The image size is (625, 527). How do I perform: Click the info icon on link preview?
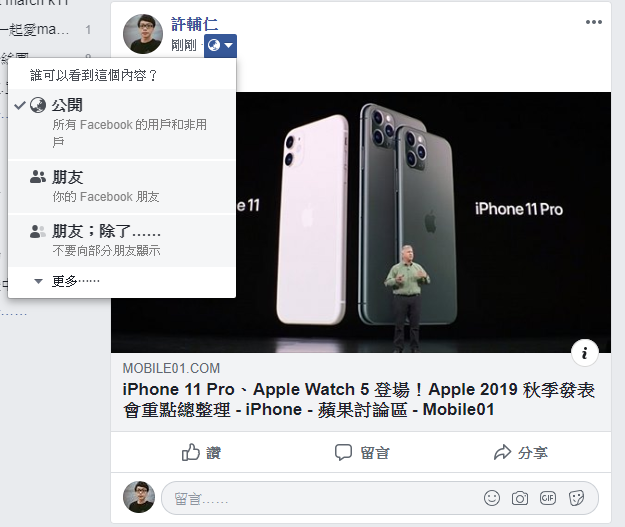[x=585, y=353]
